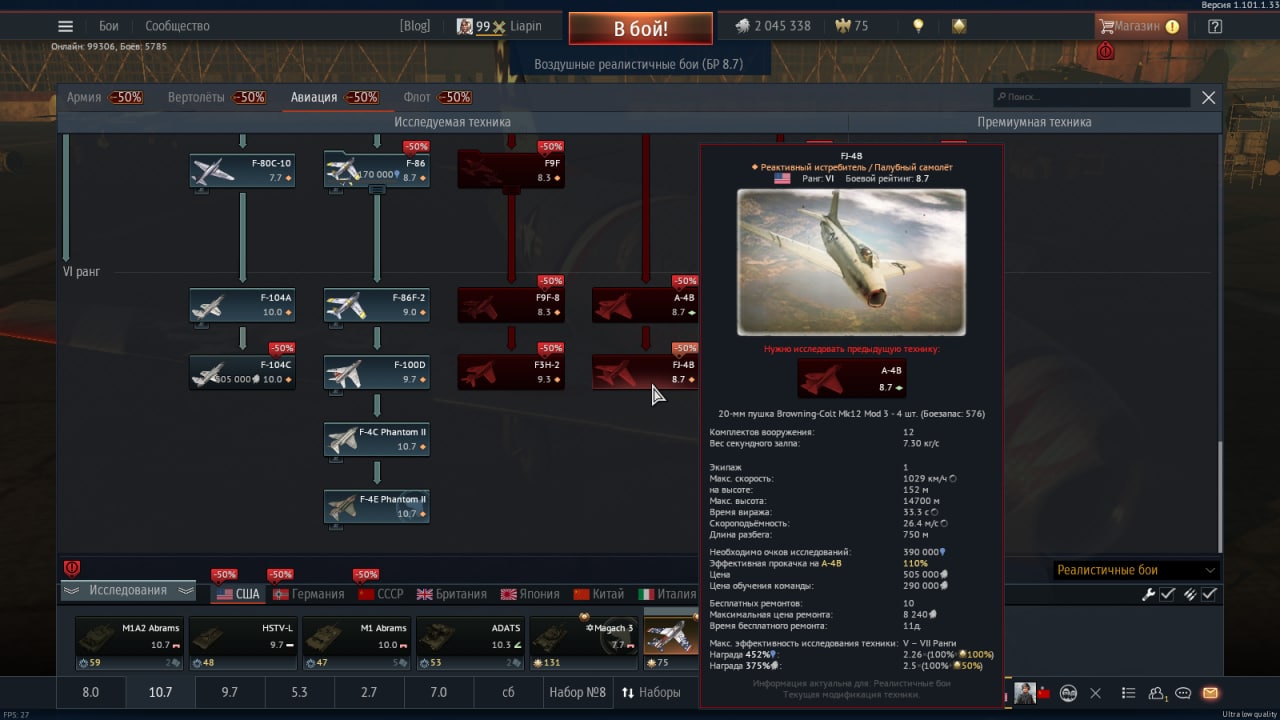
Task: Switch to the Армия tab
Action: point(104,97)
